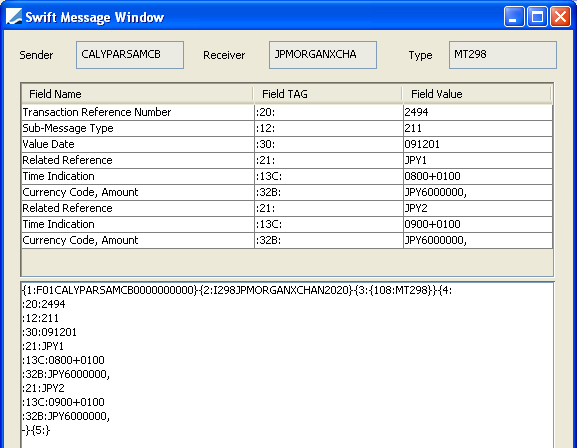The height and width of the screenshot is (448, 577).
Task: Select the Value Date row
Action: 287,144
